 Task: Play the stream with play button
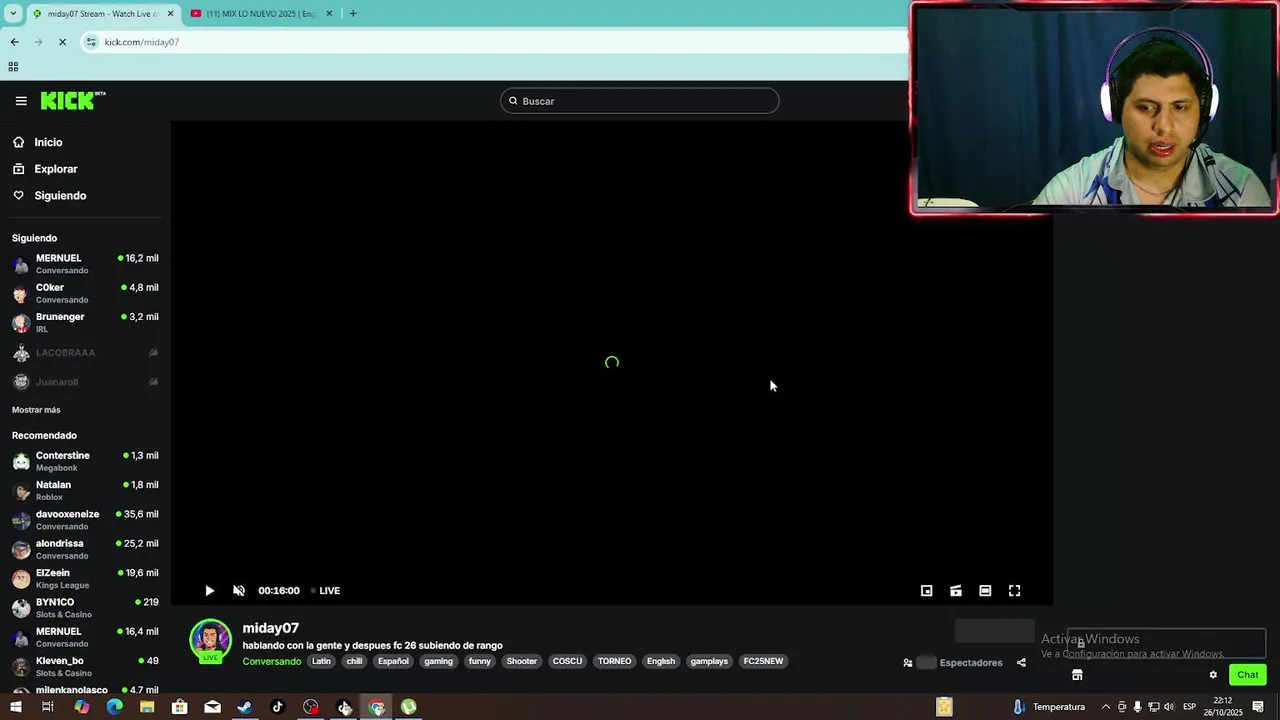point(209,591)
